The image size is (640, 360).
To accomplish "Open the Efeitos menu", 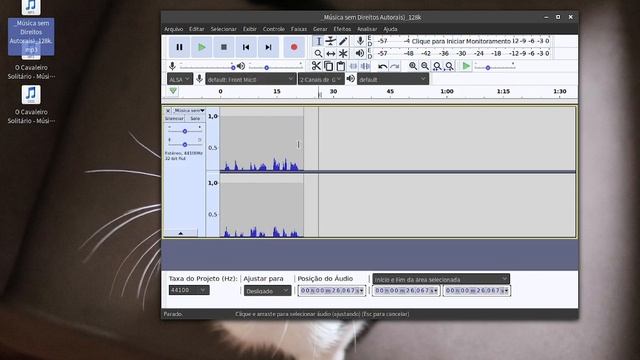I will click(x=342, y=29).
